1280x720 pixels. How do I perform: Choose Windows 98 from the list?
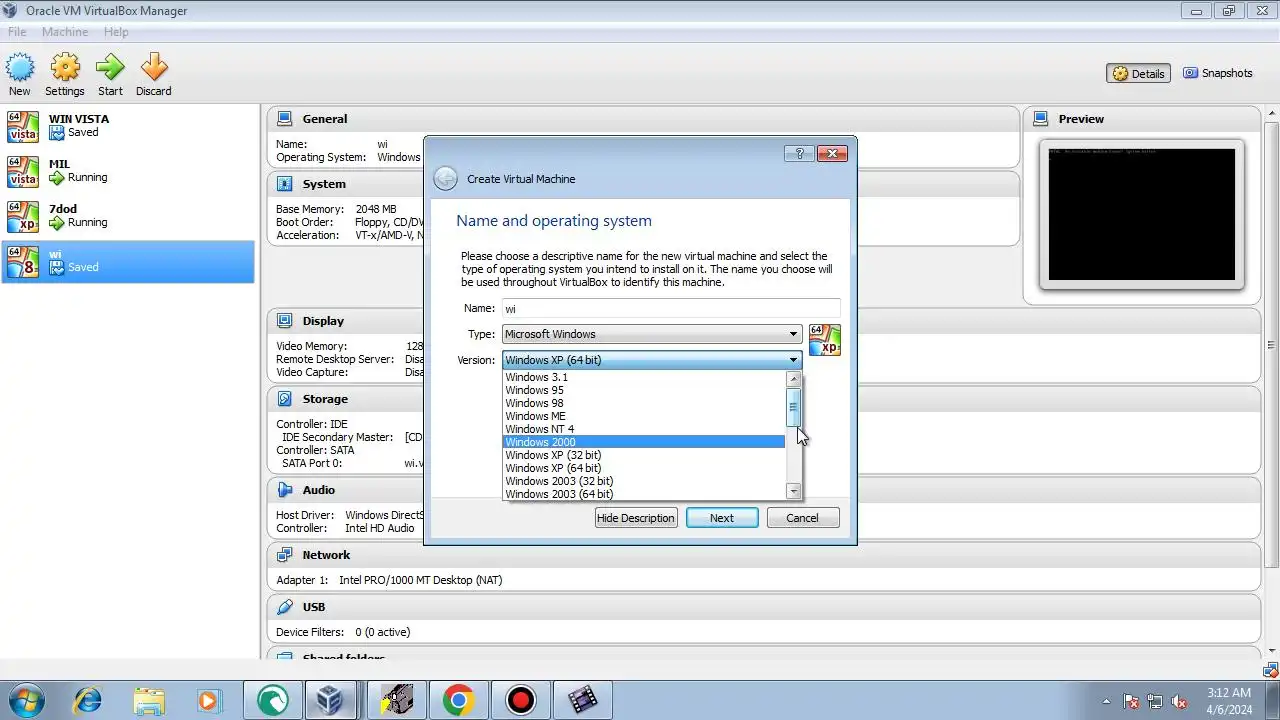point(643,403)
